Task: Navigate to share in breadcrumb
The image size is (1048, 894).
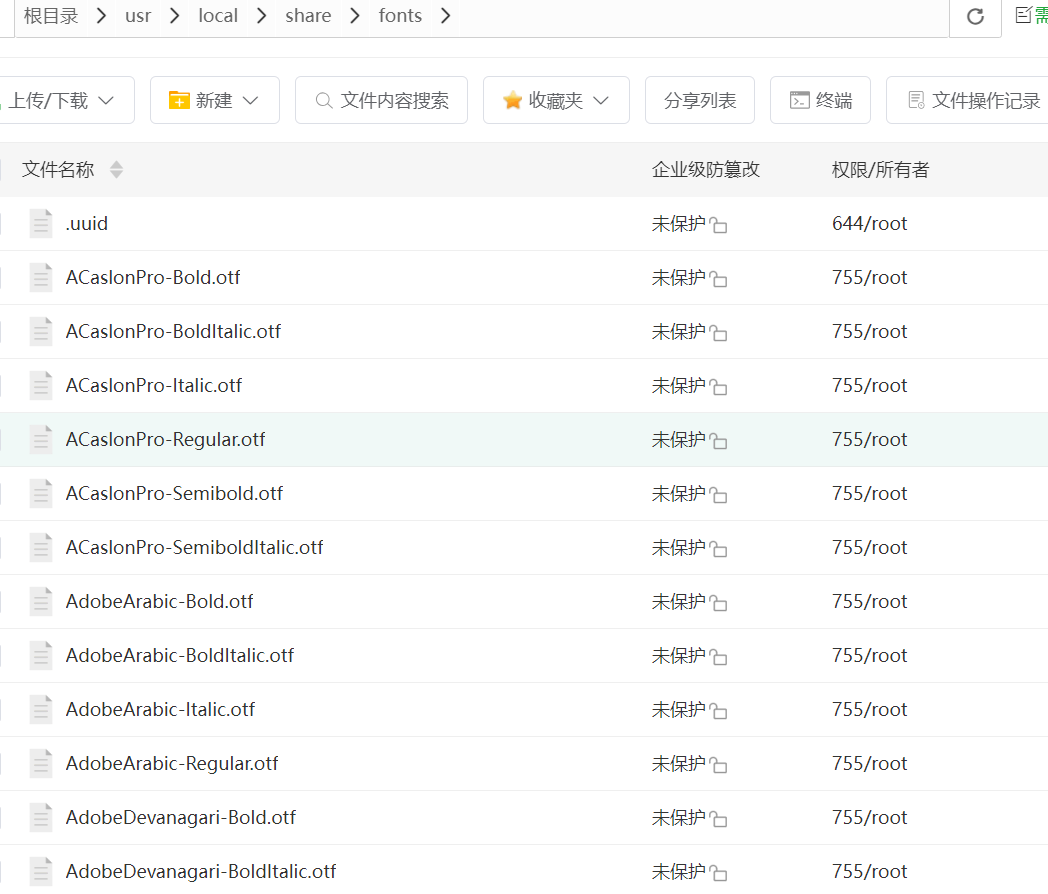Action: [308, 15]
